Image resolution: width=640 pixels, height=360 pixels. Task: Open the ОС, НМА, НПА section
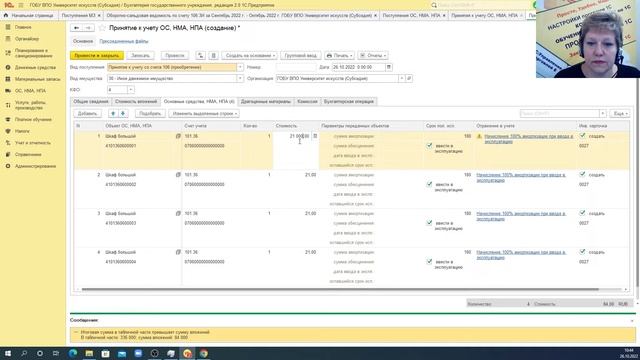pos(30,91)
